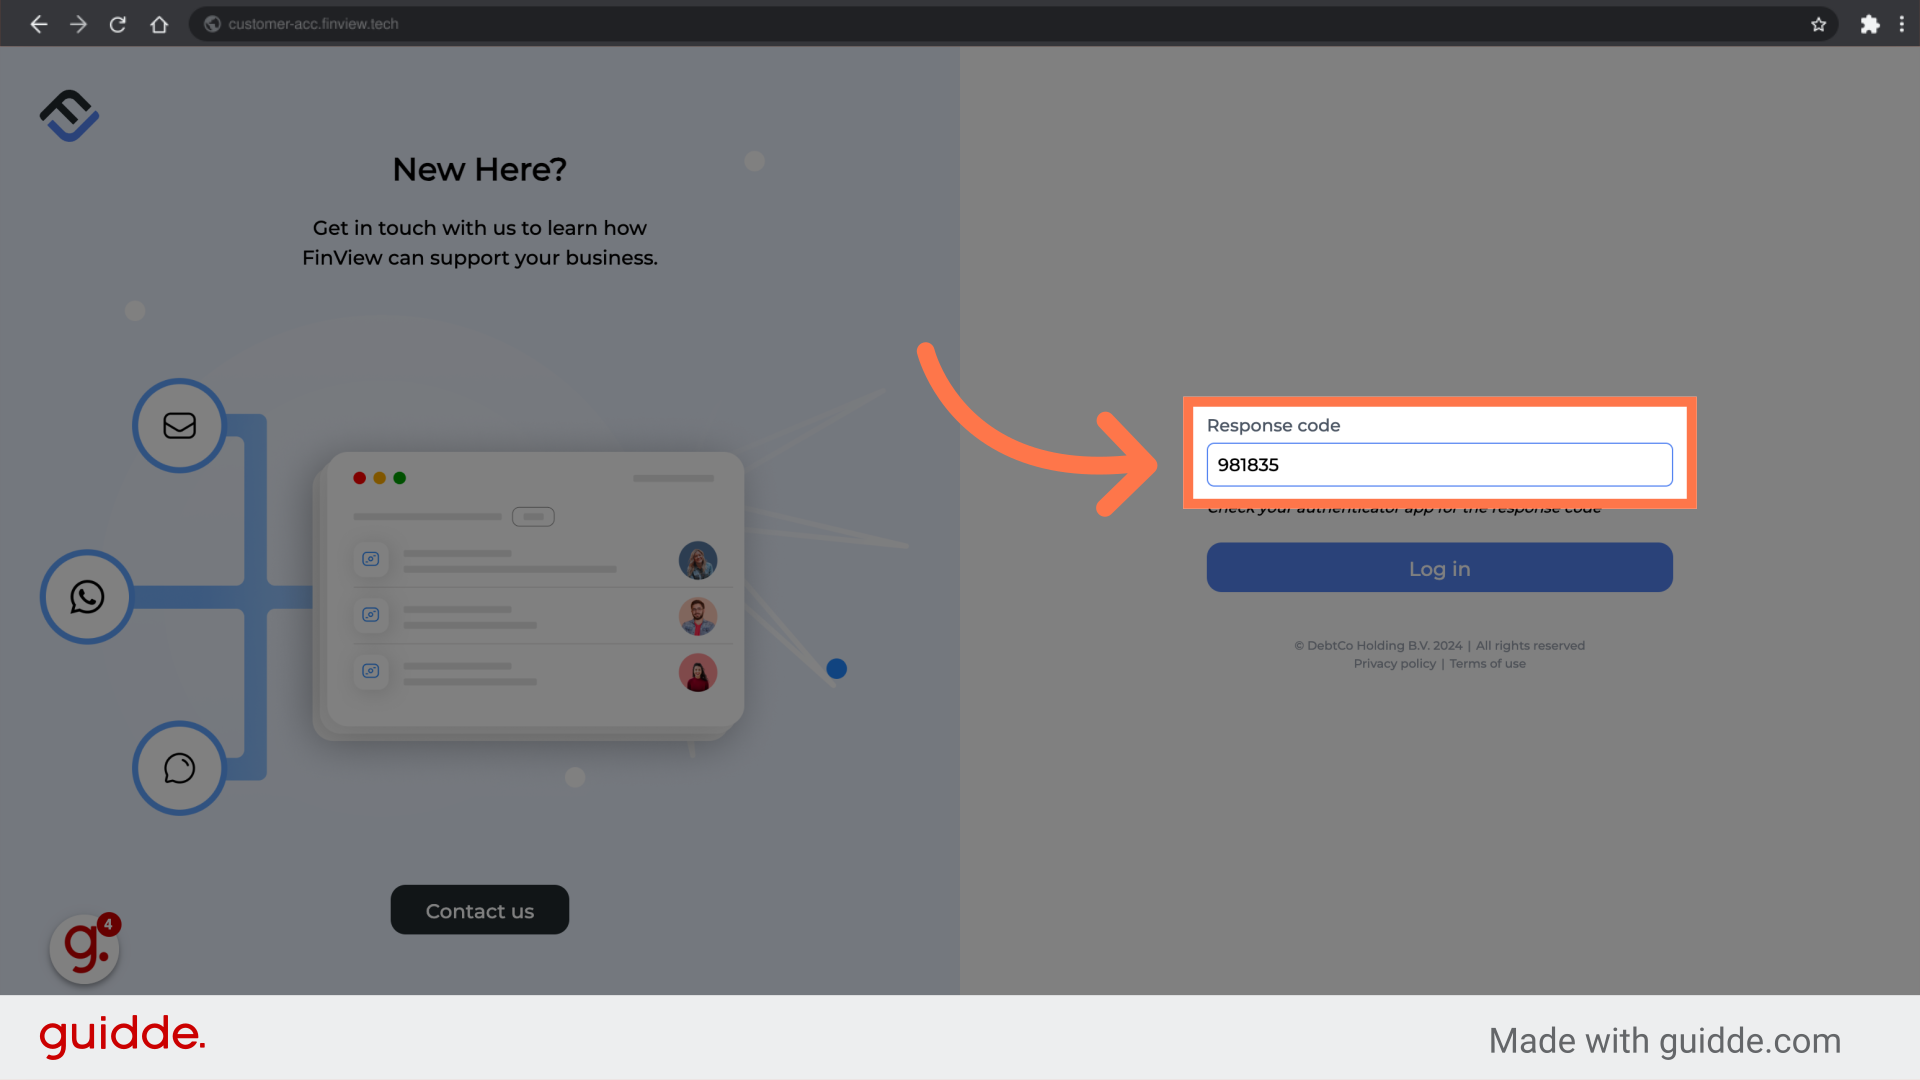The width and height of the screenshot is (1920, 1080).
Task: Select the Response code input field
Action: [1440, 464]
